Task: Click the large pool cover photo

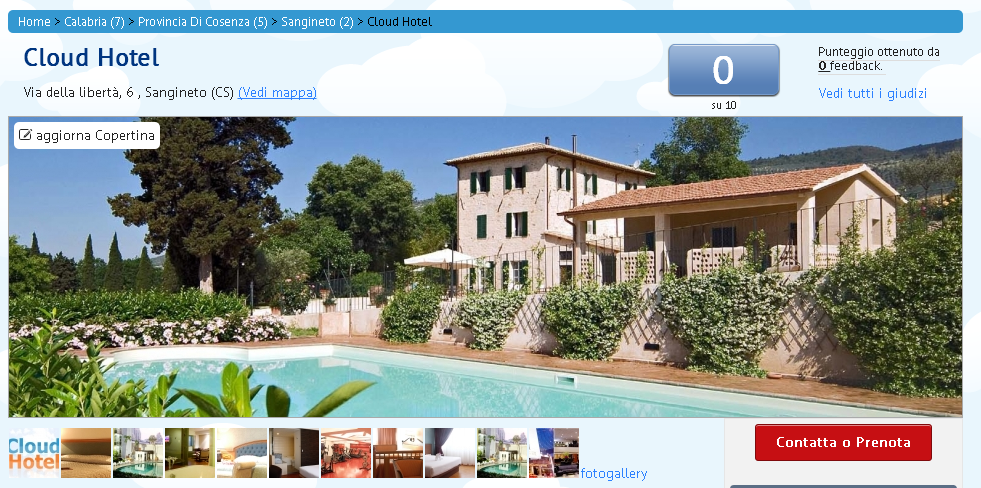Action: pyautogui.click(x=485, y=267)
